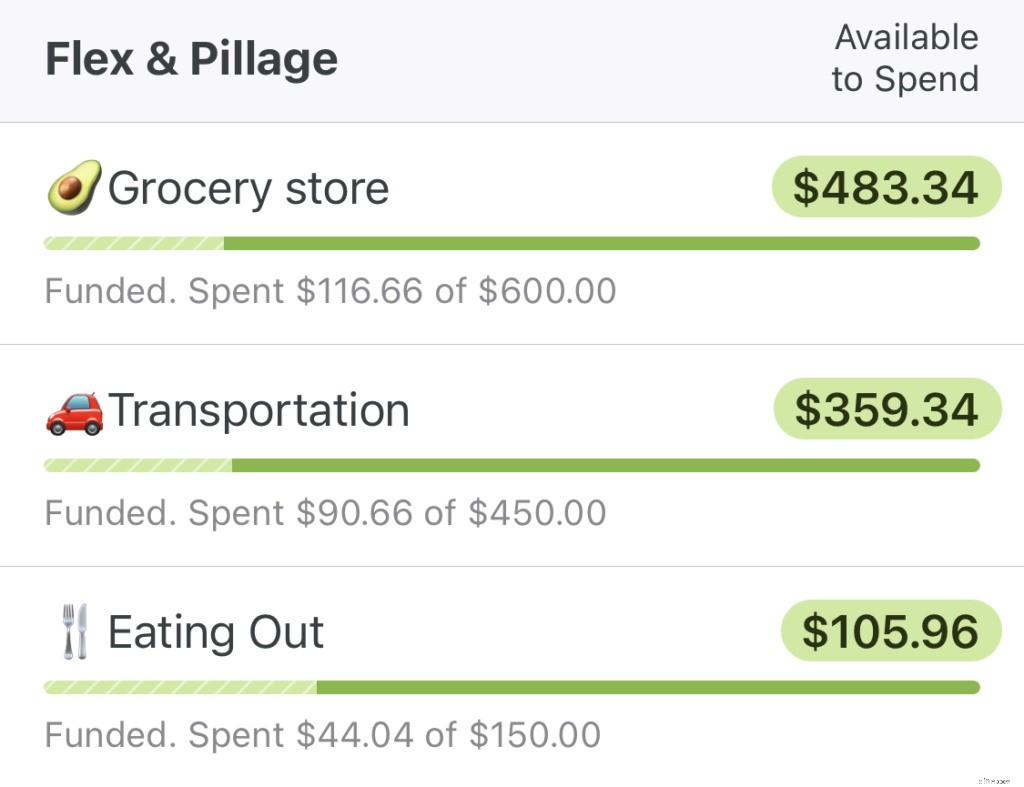The height and width of the screenshot is (787, 1024).
Task: Tap the $105.96 available balance pill
Action: pyautogui.click(x=890, y=631)
